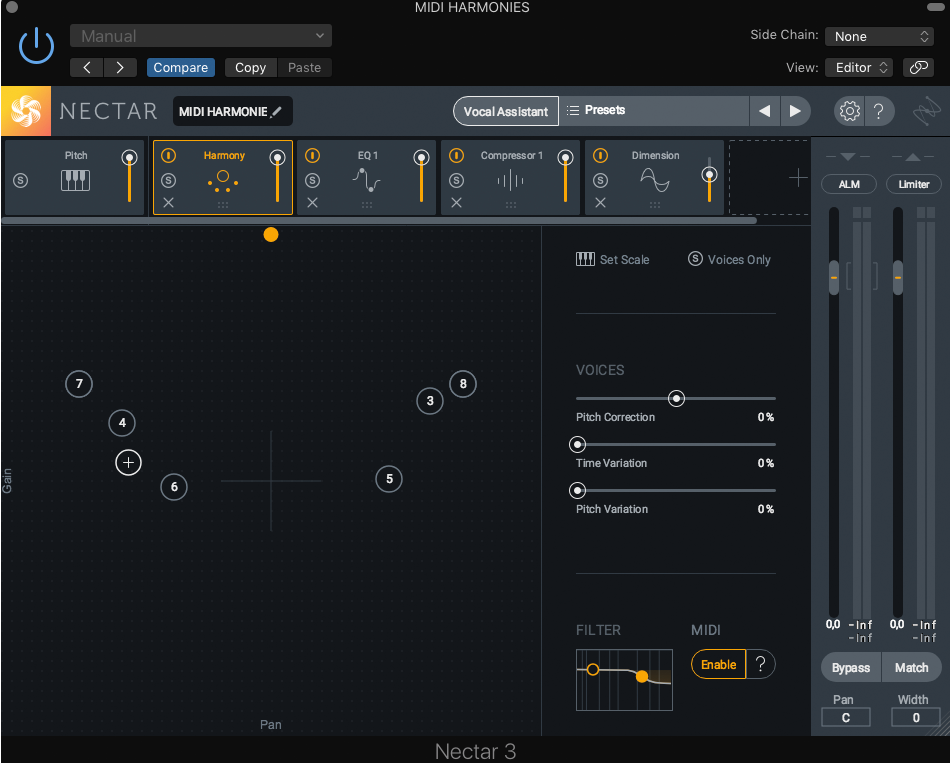Screen dimensions: 950x763
Task: Select harmony voice 3
Action: [430, 401]
